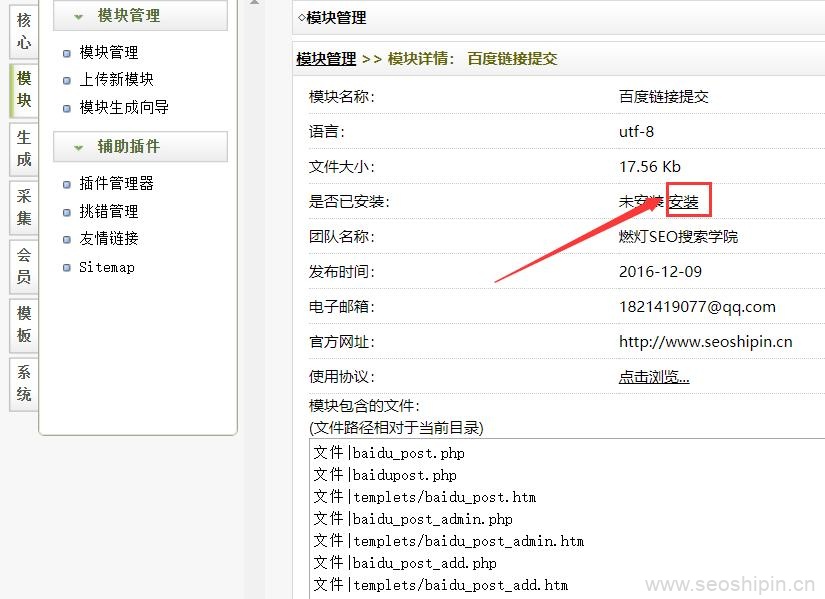Open the 点击浏览 usage agreement link
The image size is (825, 599).
[654, 377]
